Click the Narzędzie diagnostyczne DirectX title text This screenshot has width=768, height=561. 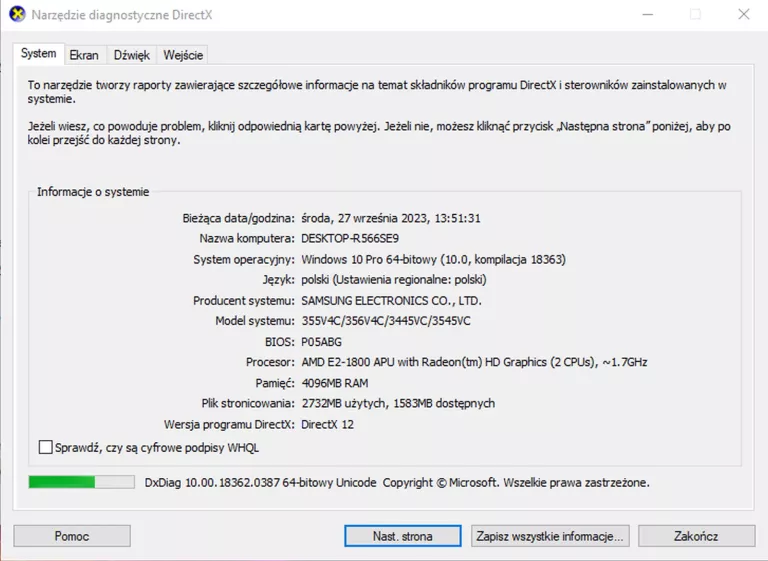coord(122,15)
